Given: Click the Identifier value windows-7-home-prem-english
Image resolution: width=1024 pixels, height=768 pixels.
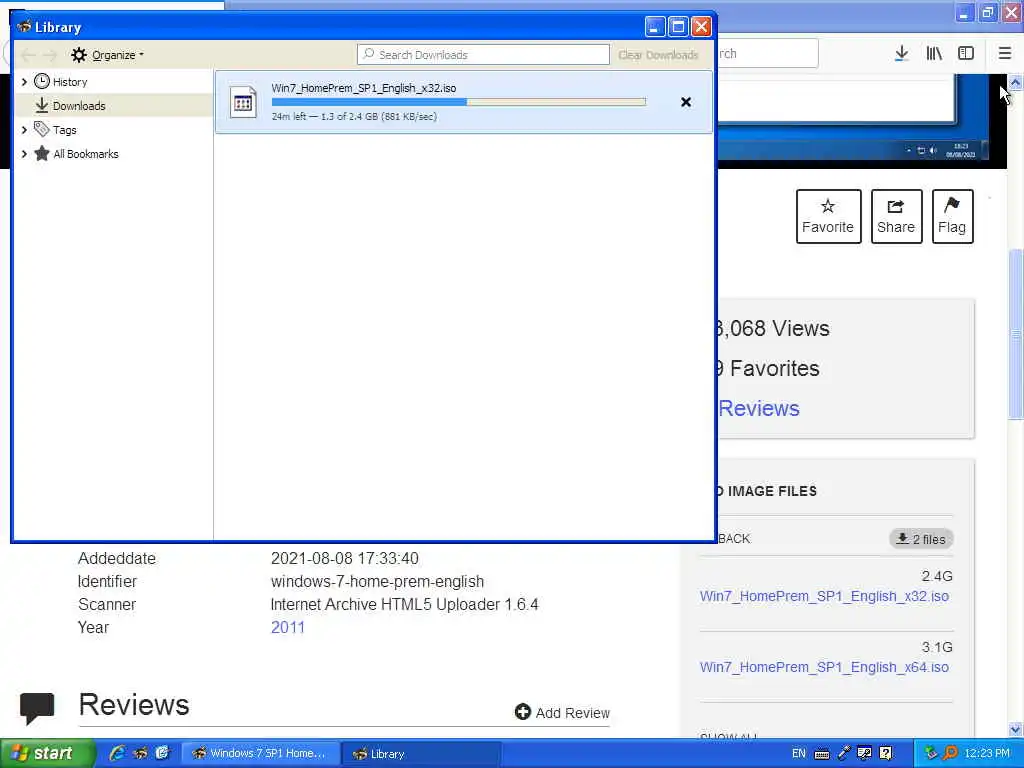Looking at the screenshot, I should pyautogui.click(x=377, y=581).
